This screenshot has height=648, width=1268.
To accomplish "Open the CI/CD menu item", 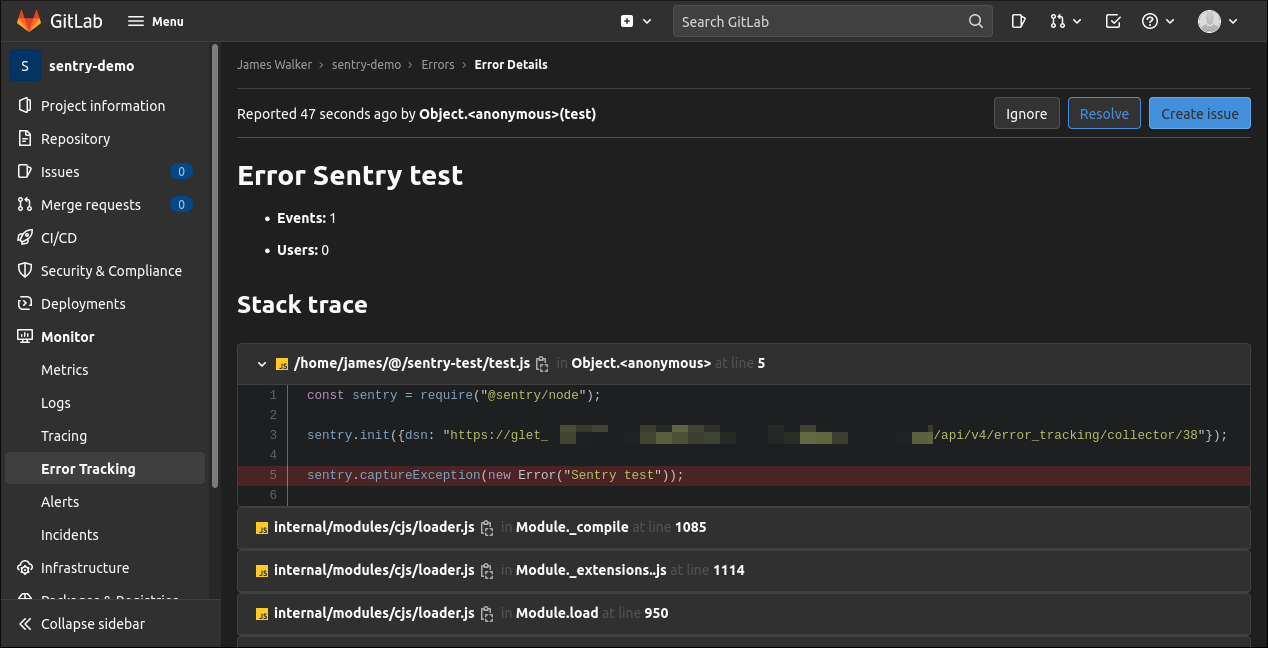I will point(105,237).
